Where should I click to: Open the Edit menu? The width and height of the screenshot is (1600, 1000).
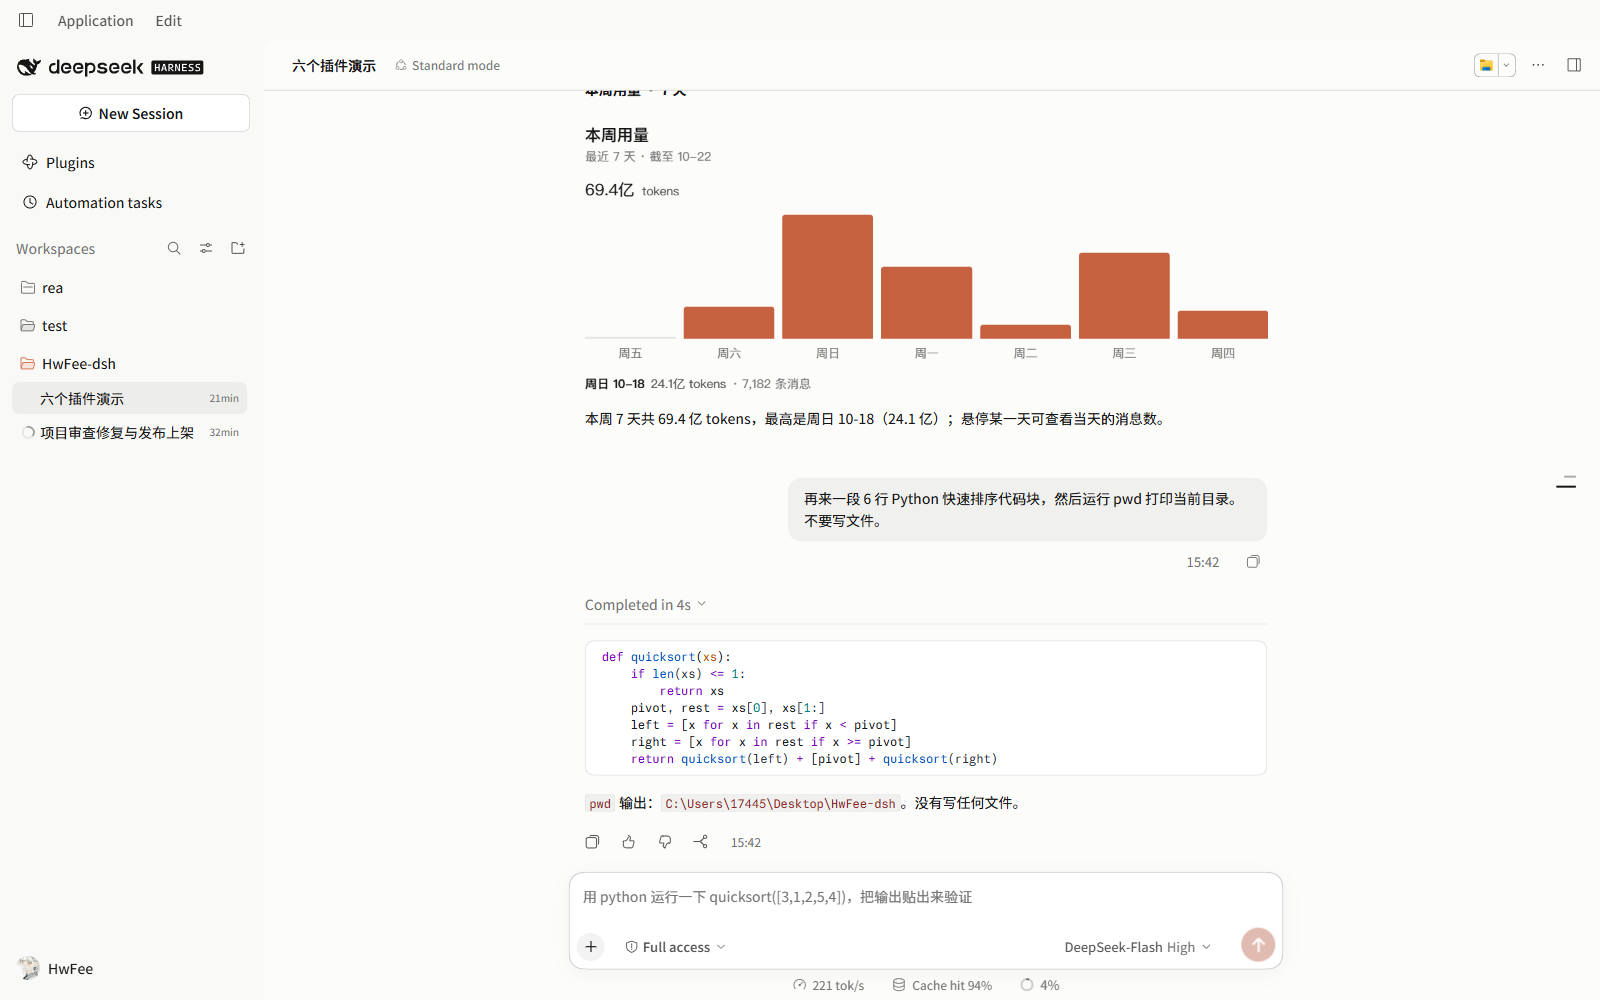(168, 20)
